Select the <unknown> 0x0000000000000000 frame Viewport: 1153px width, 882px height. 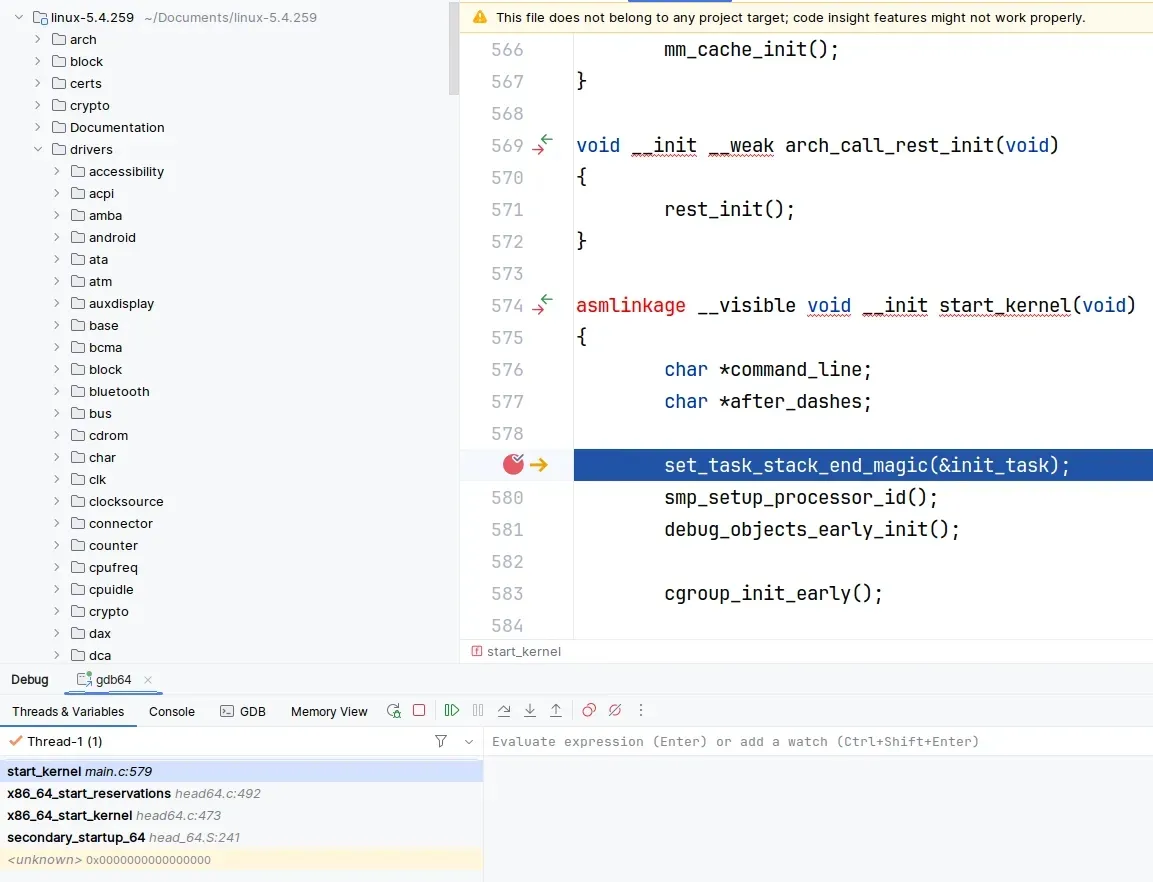(241, 859)
